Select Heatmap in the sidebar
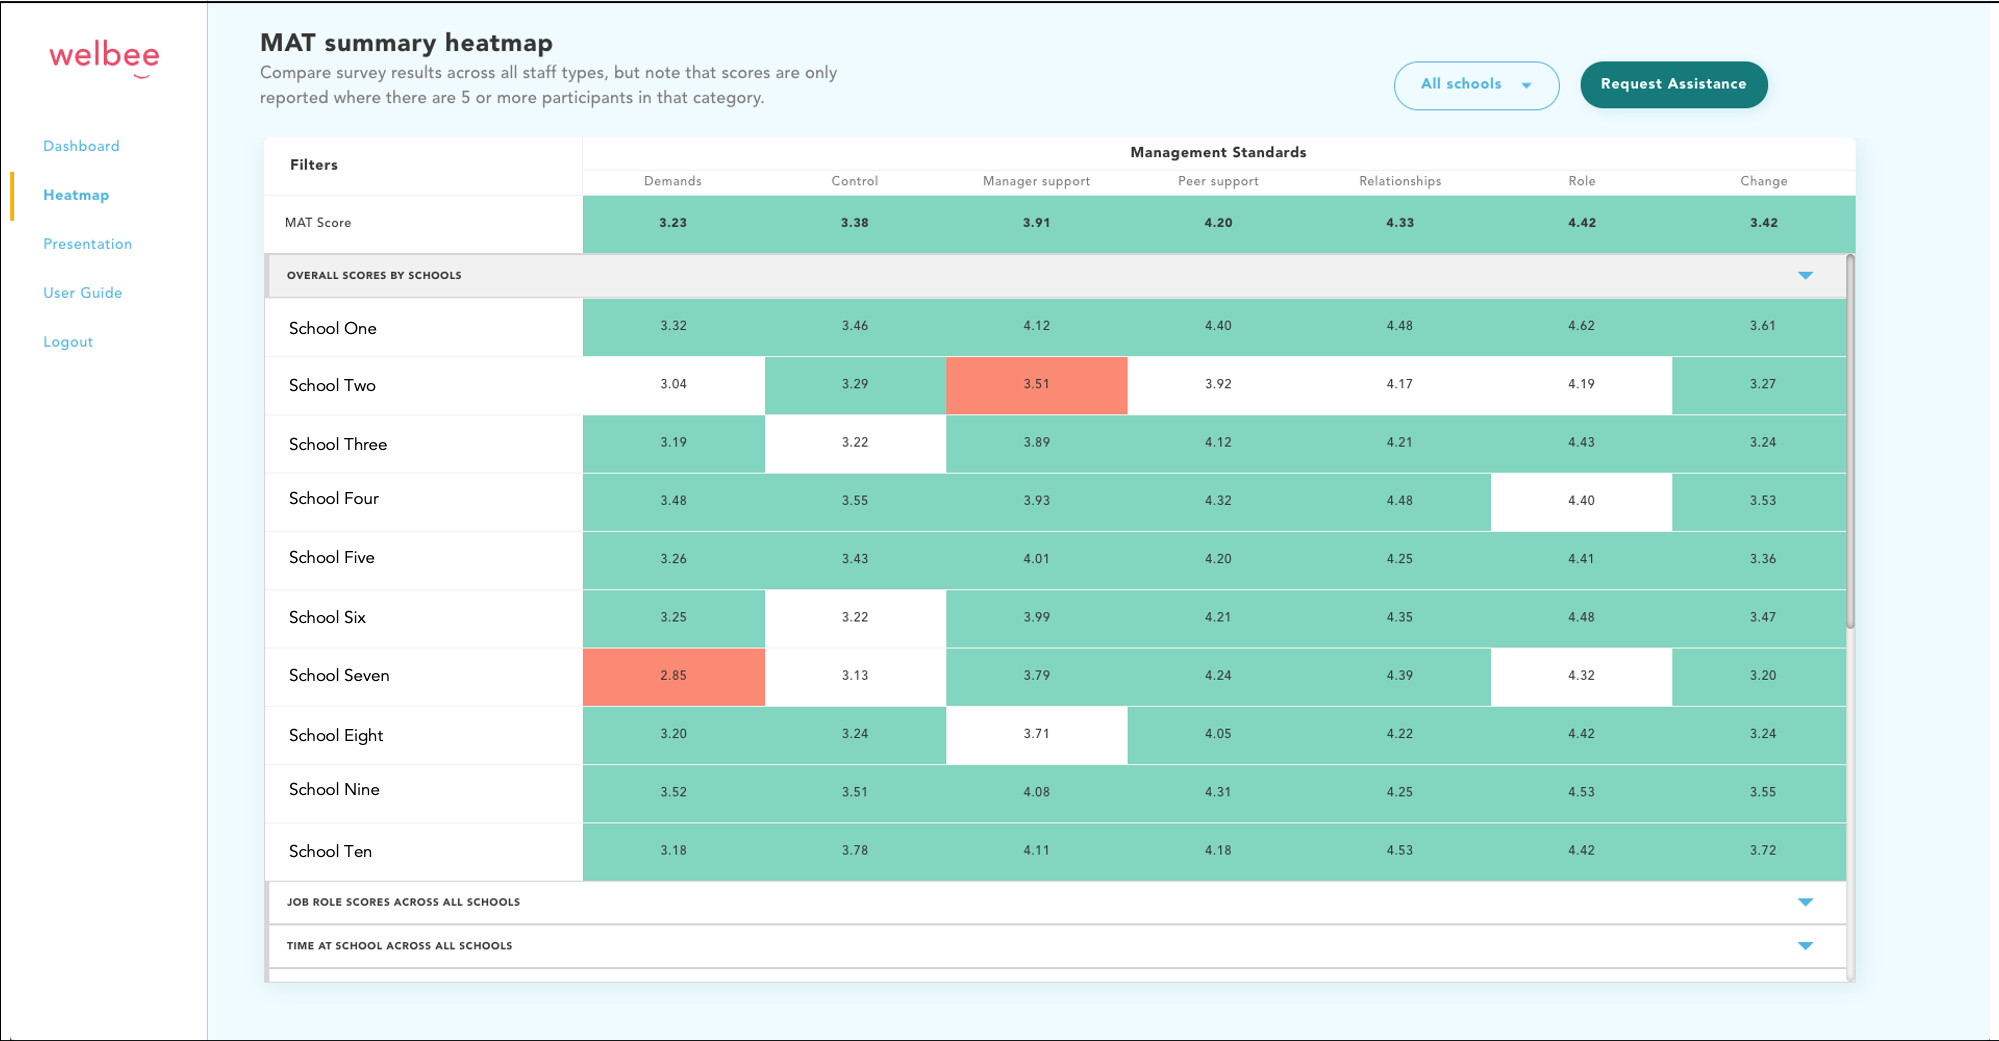Image resolution: width=1999 pixels, height=1041 pixels. (76, 195)
